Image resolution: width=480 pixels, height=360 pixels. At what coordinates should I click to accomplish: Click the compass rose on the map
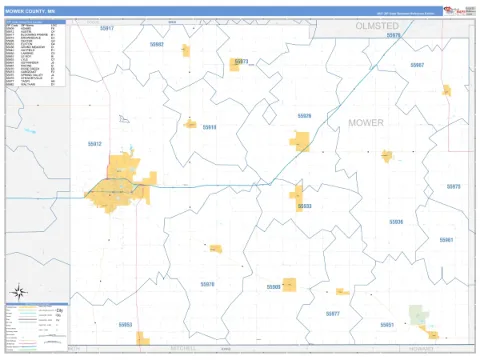tap(19, 292)
